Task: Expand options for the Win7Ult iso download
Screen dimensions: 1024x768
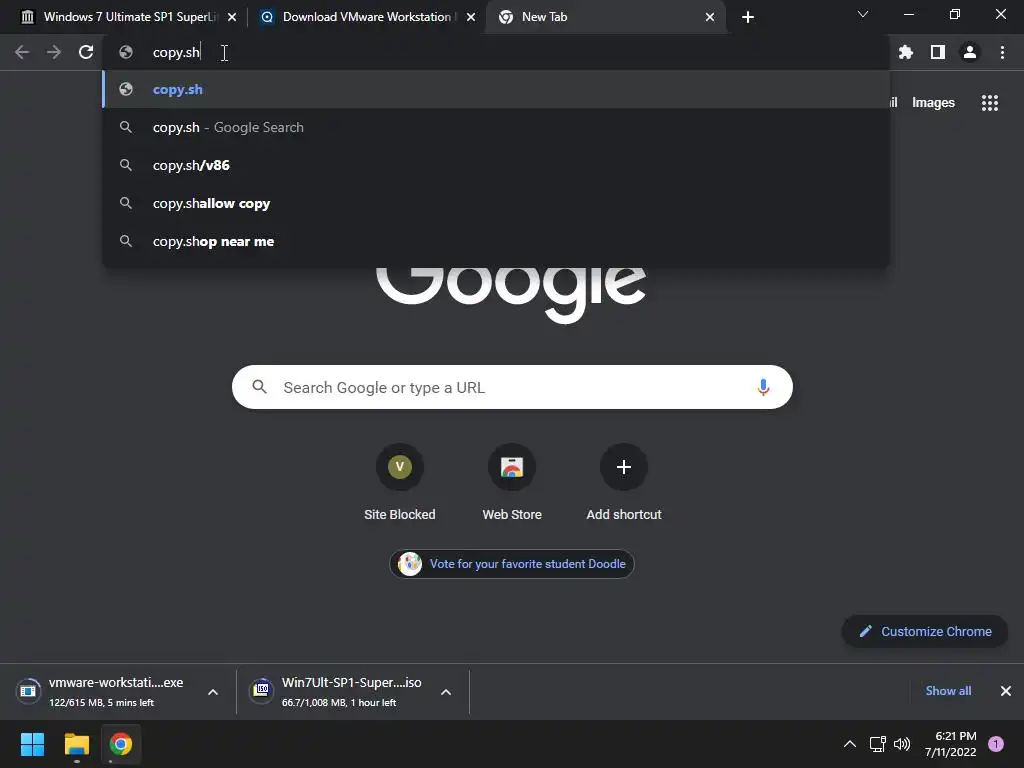Action: coord(446,692)
